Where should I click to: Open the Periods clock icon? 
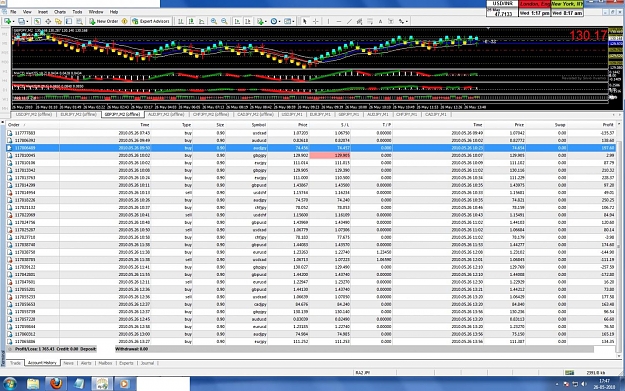pos(274,21)
